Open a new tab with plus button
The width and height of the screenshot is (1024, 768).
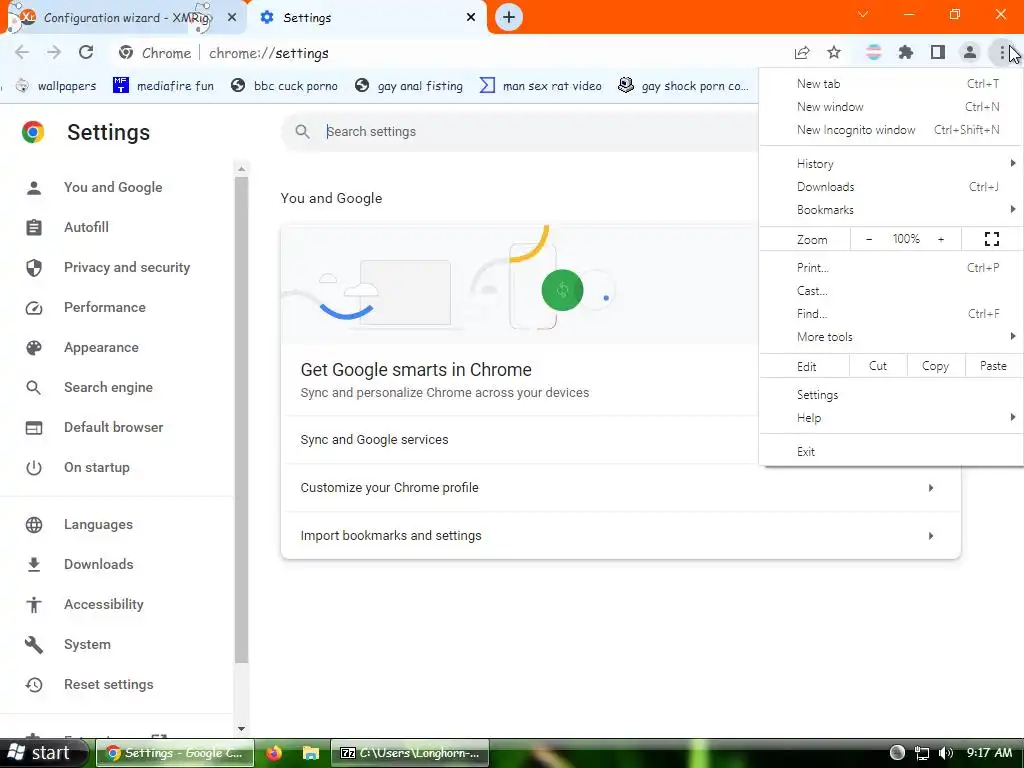[509, 17]
